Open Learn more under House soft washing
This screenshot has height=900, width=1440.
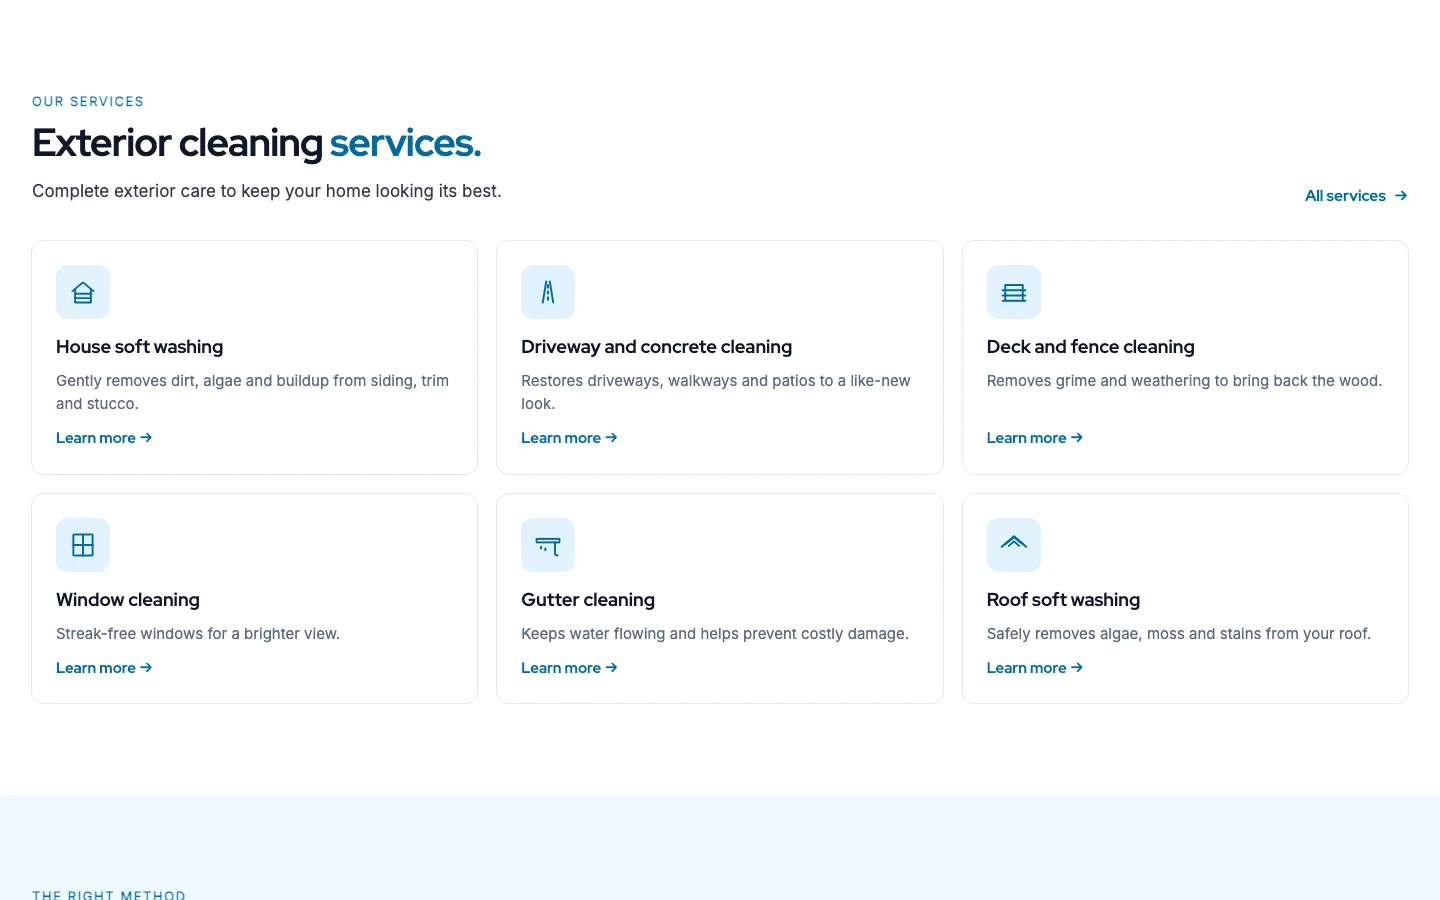click(x=104, y=438)
